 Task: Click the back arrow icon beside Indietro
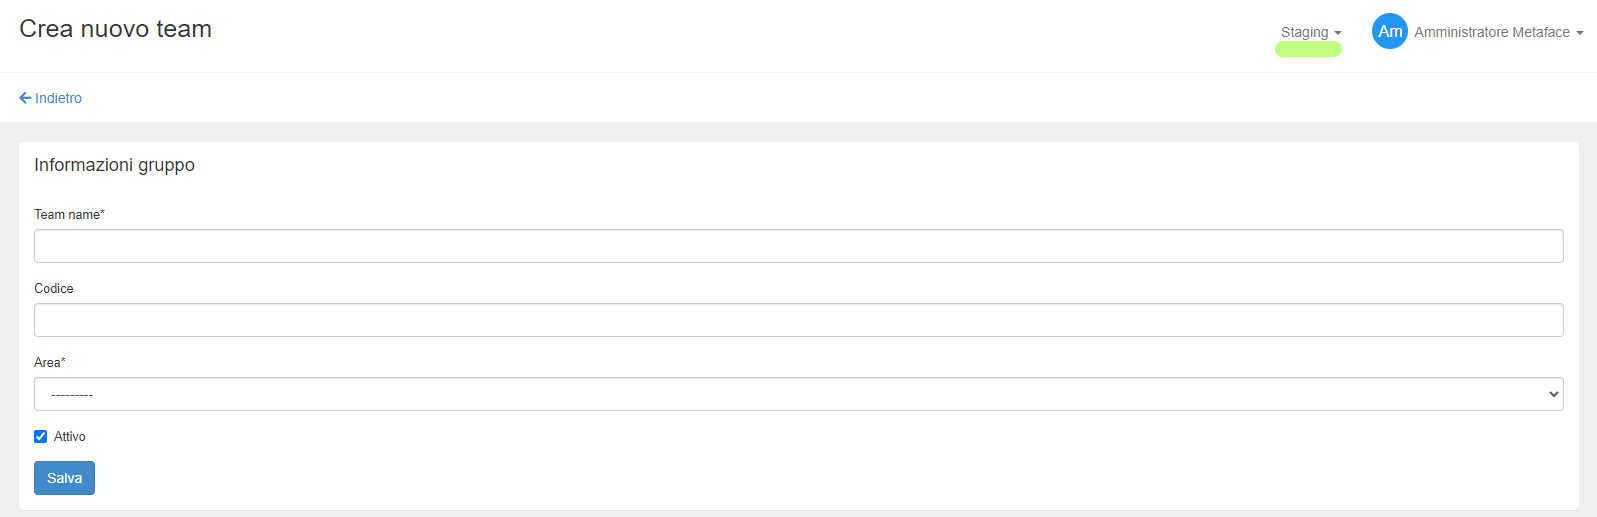[x=25, y=98]
